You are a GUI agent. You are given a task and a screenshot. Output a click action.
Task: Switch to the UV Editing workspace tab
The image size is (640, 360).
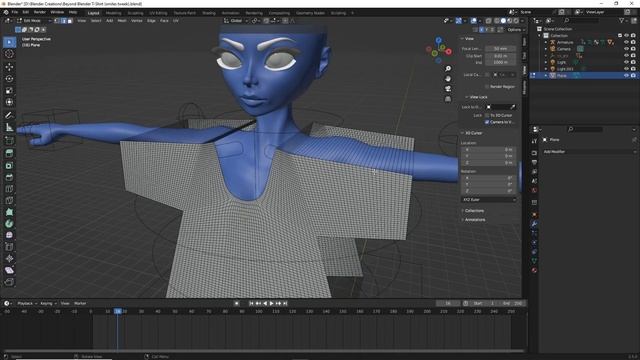158,13
